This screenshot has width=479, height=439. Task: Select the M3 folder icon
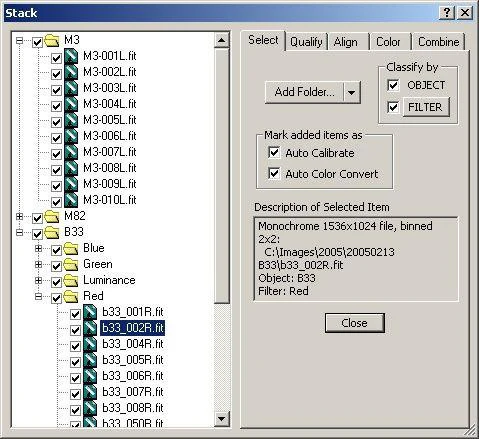pos(52,41)
